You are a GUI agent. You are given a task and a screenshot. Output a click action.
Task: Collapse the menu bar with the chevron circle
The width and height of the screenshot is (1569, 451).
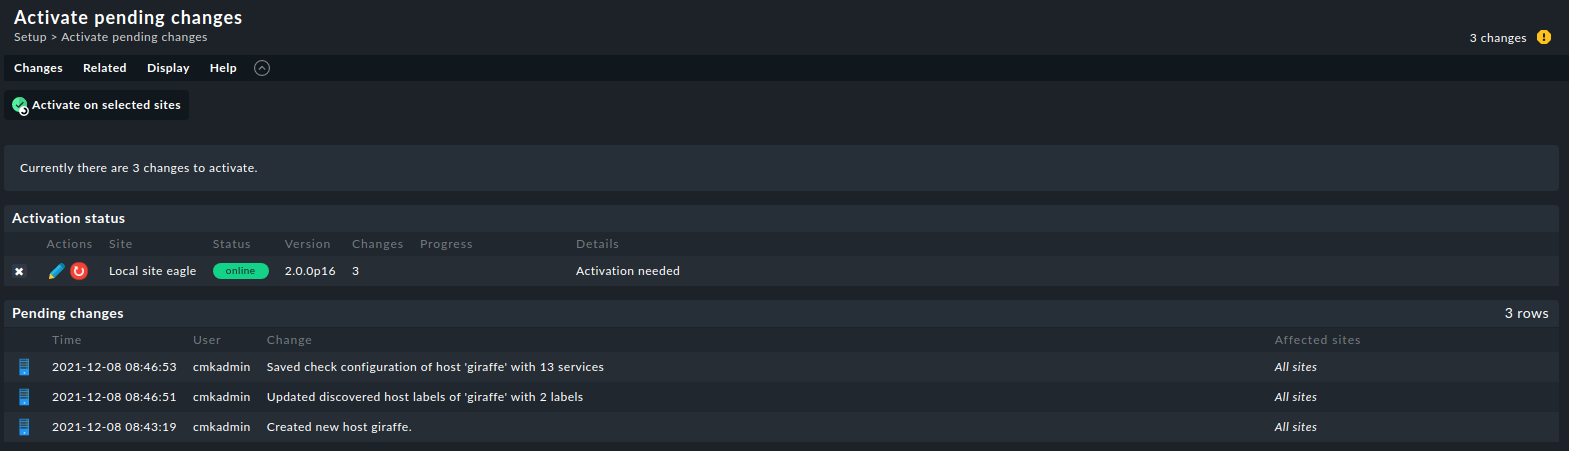(262, 68)
